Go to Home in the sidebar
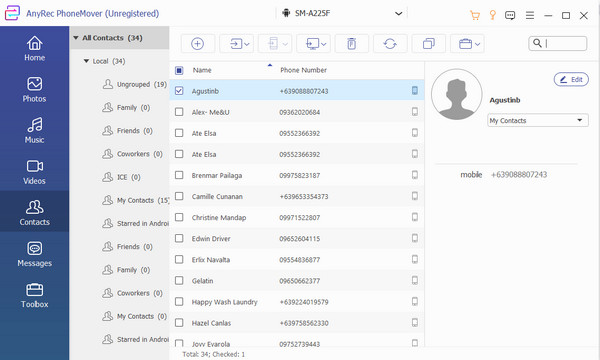This screenshot has height=360, width=600. pos(34,49)
